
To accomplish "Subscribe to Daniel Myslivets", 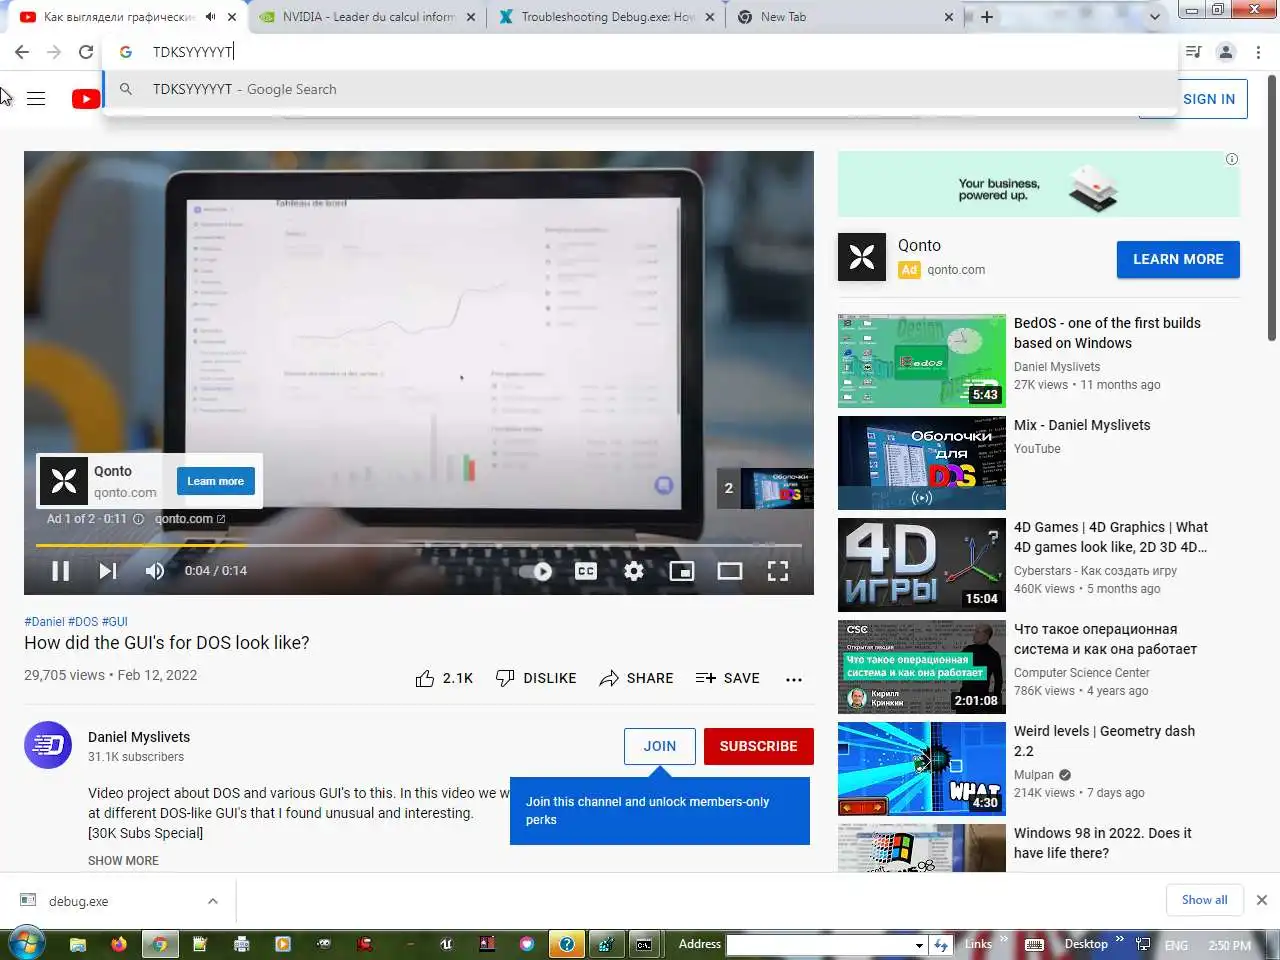I will click(x=759, y=746).
